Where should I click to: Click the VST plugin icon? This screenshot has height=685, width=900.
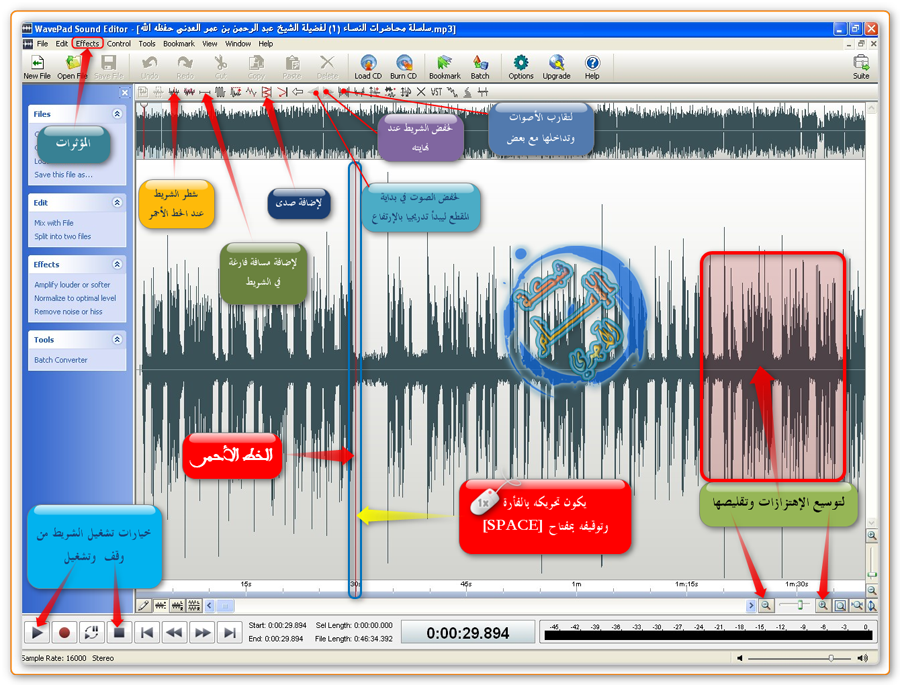tap(436, 92)
